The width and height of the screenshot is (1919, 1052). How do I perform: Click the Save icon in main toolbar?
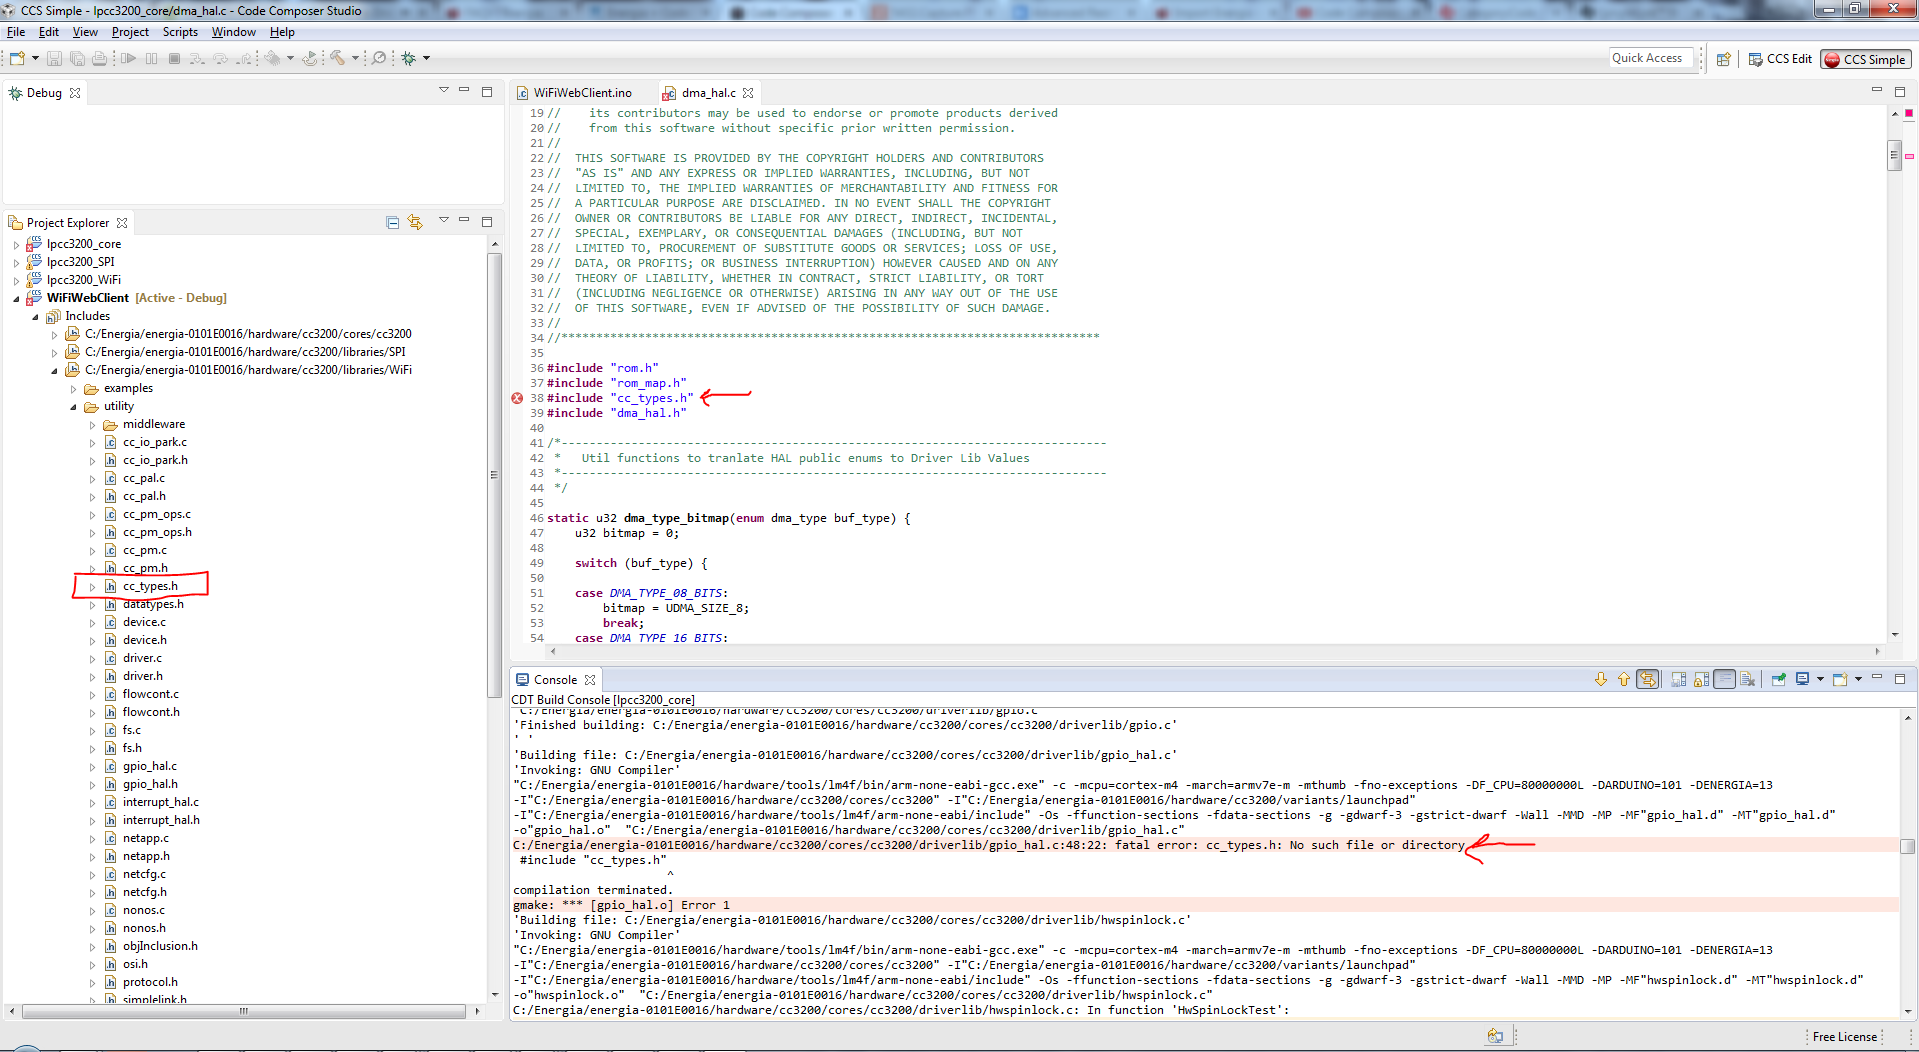coord(55,58)
